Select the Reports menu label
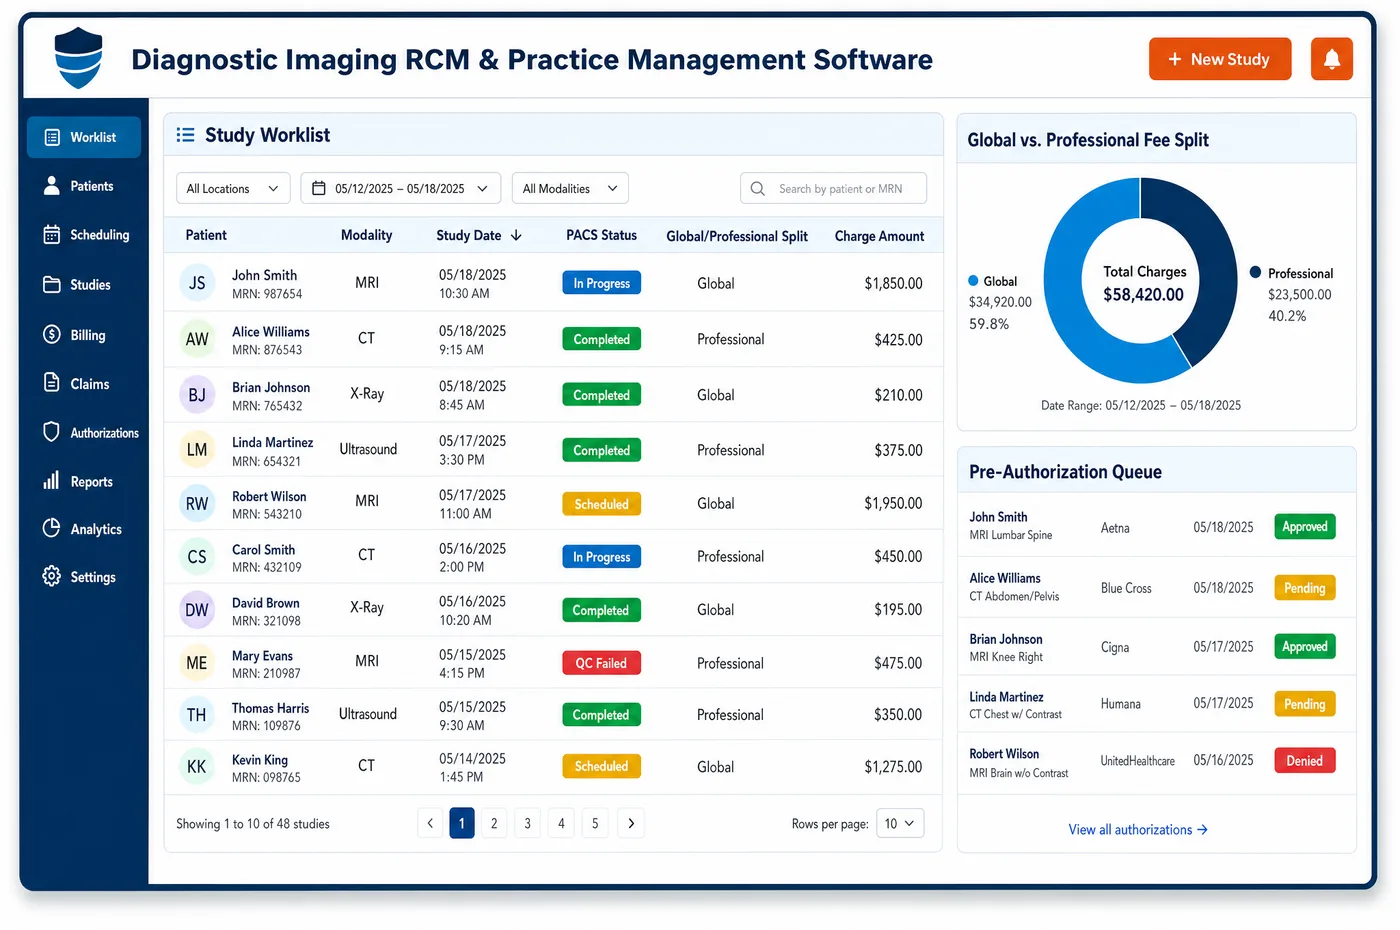This screenshot has height=930, width=1400. [x=92, y=482]
